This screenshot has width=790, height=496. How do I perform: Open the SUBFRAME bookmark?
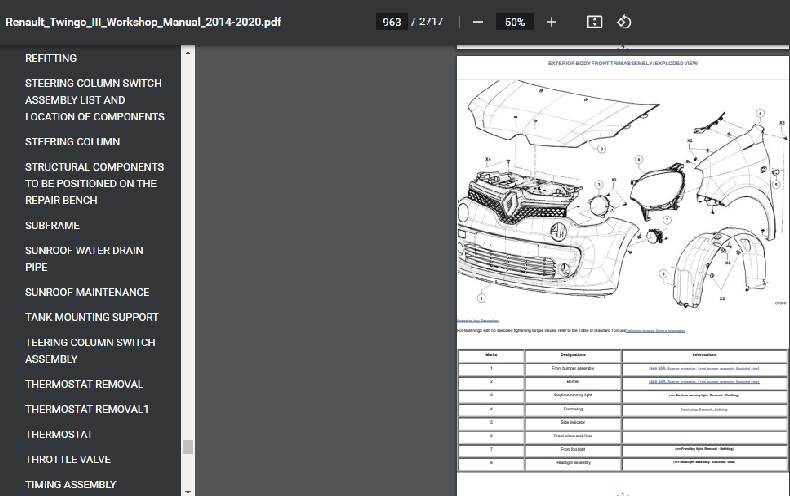point(52,226)
